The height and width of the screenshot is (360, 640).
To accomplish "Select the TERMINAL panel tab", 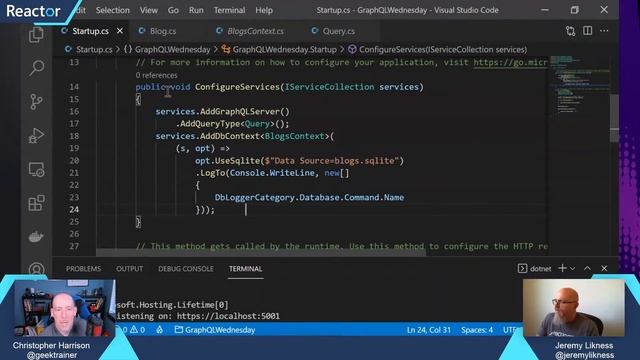I will (x=245, y=269).
